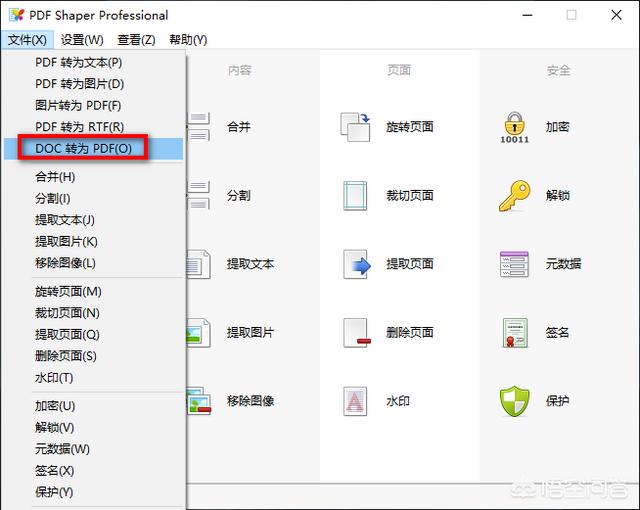Select PDF 转为 RTF(R) menu entry

pyautogui.click(x=93, y=127)
